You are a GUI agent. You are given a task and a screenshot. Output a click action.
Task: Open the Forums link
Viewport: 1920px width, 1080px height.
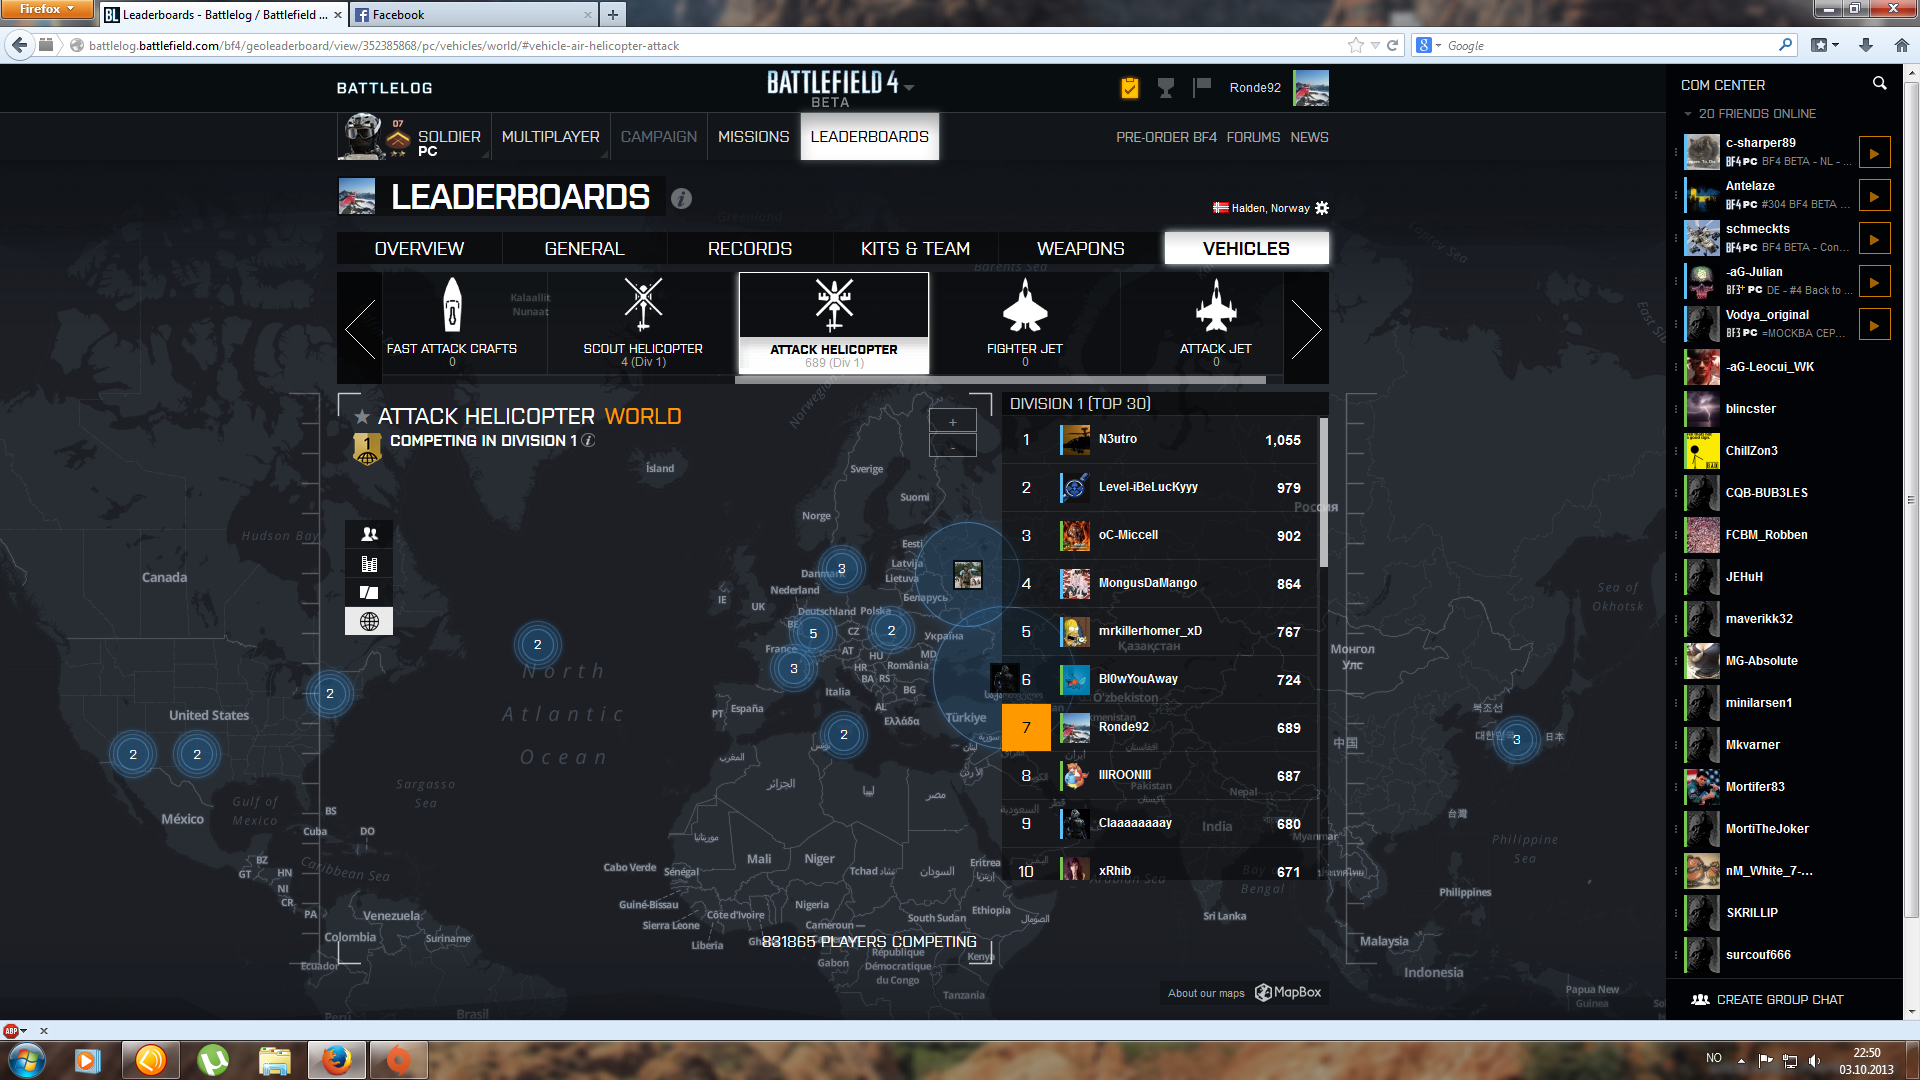pyautogui.click(x=1253, y=137)
